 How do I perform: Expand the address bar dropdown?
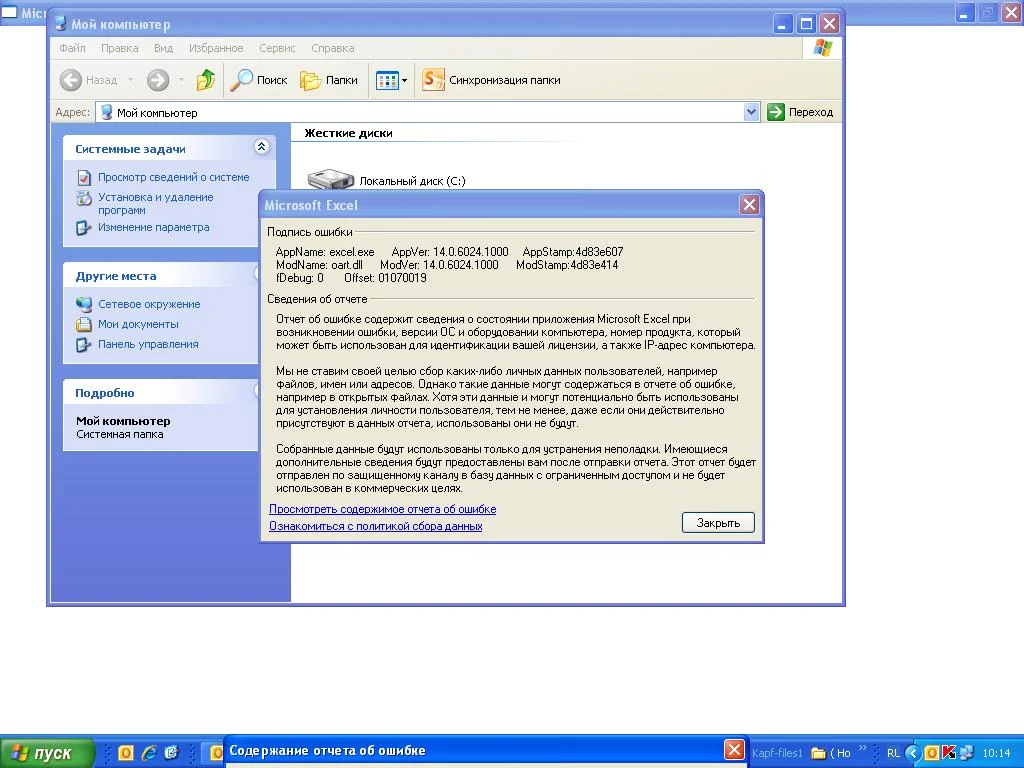(751, 112)
